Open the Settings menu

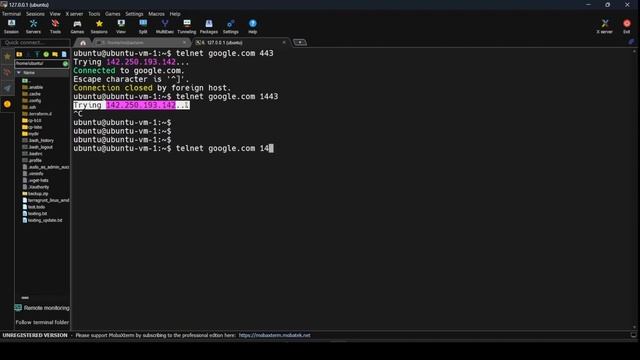click(134, 14)
